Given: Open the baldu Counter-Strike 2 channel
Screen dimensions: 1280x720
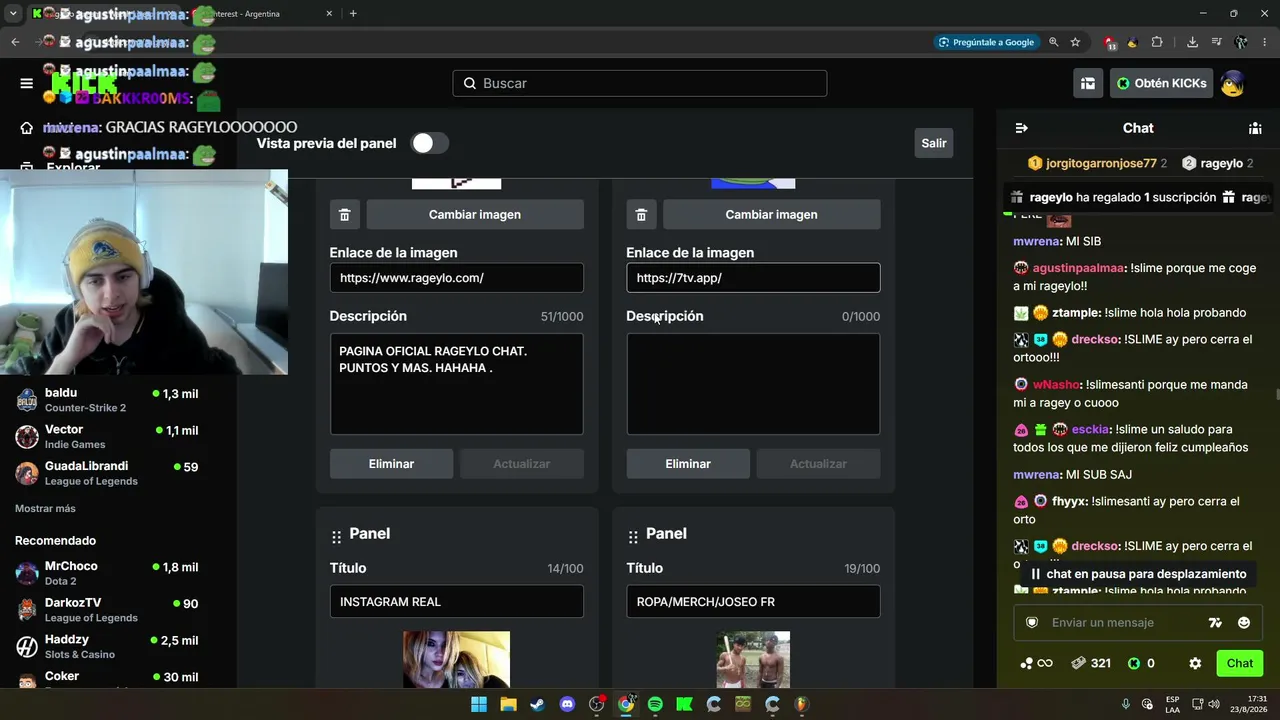Looking at the screenshot, I should 118,400.
